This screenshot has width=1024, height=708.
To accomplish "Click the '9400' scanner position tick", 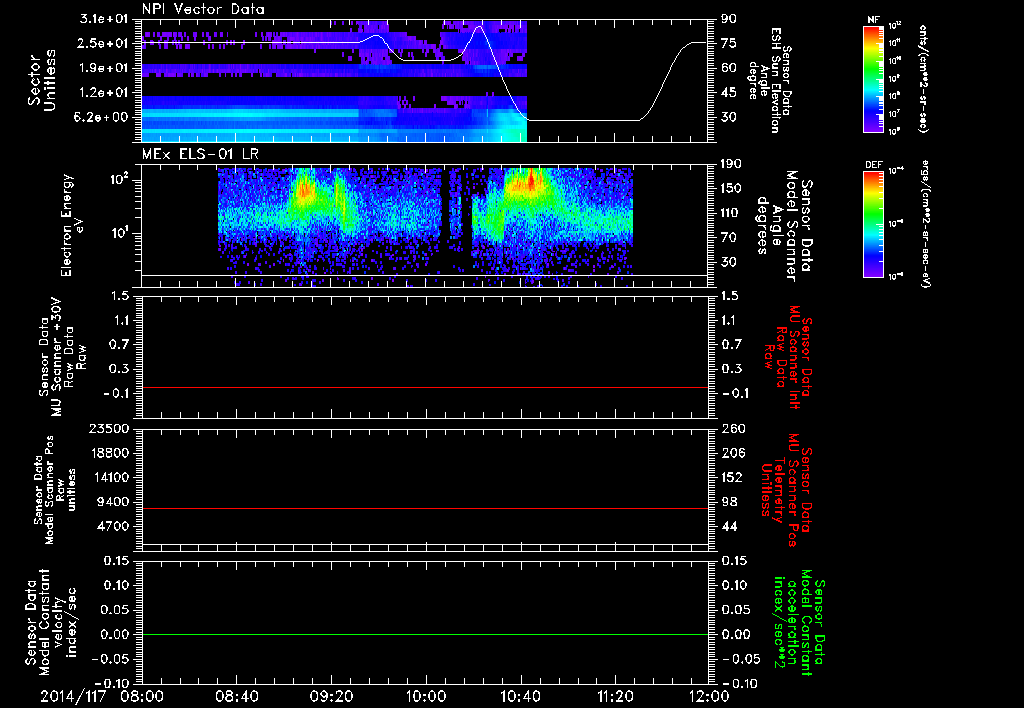I will pyautogui.click(x=112, y=502).
